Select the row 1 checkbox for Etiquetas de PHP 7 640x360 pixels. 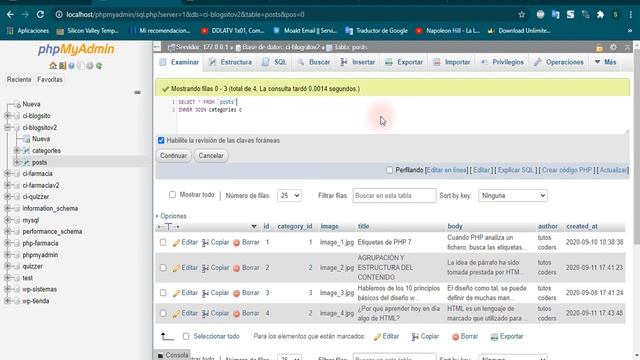(x=163, y=242)
